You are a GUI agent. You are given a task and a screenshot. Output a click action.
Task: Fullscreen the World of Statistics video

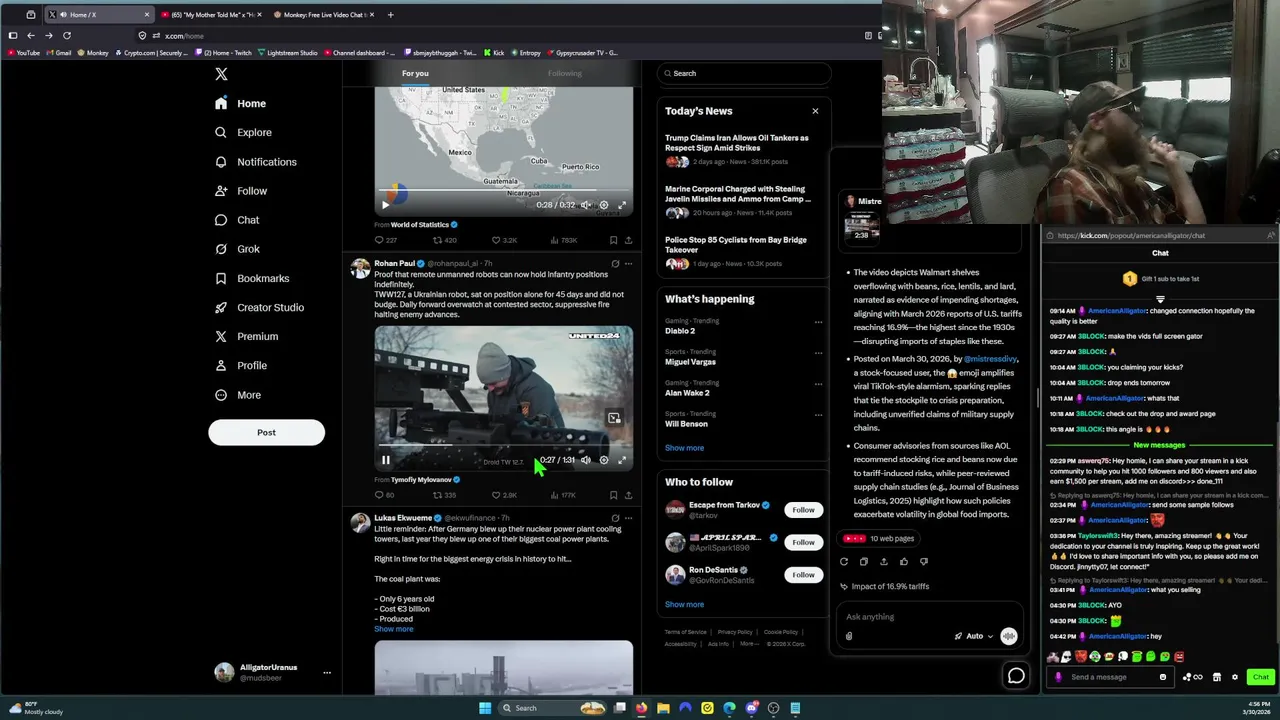point(622,205)
